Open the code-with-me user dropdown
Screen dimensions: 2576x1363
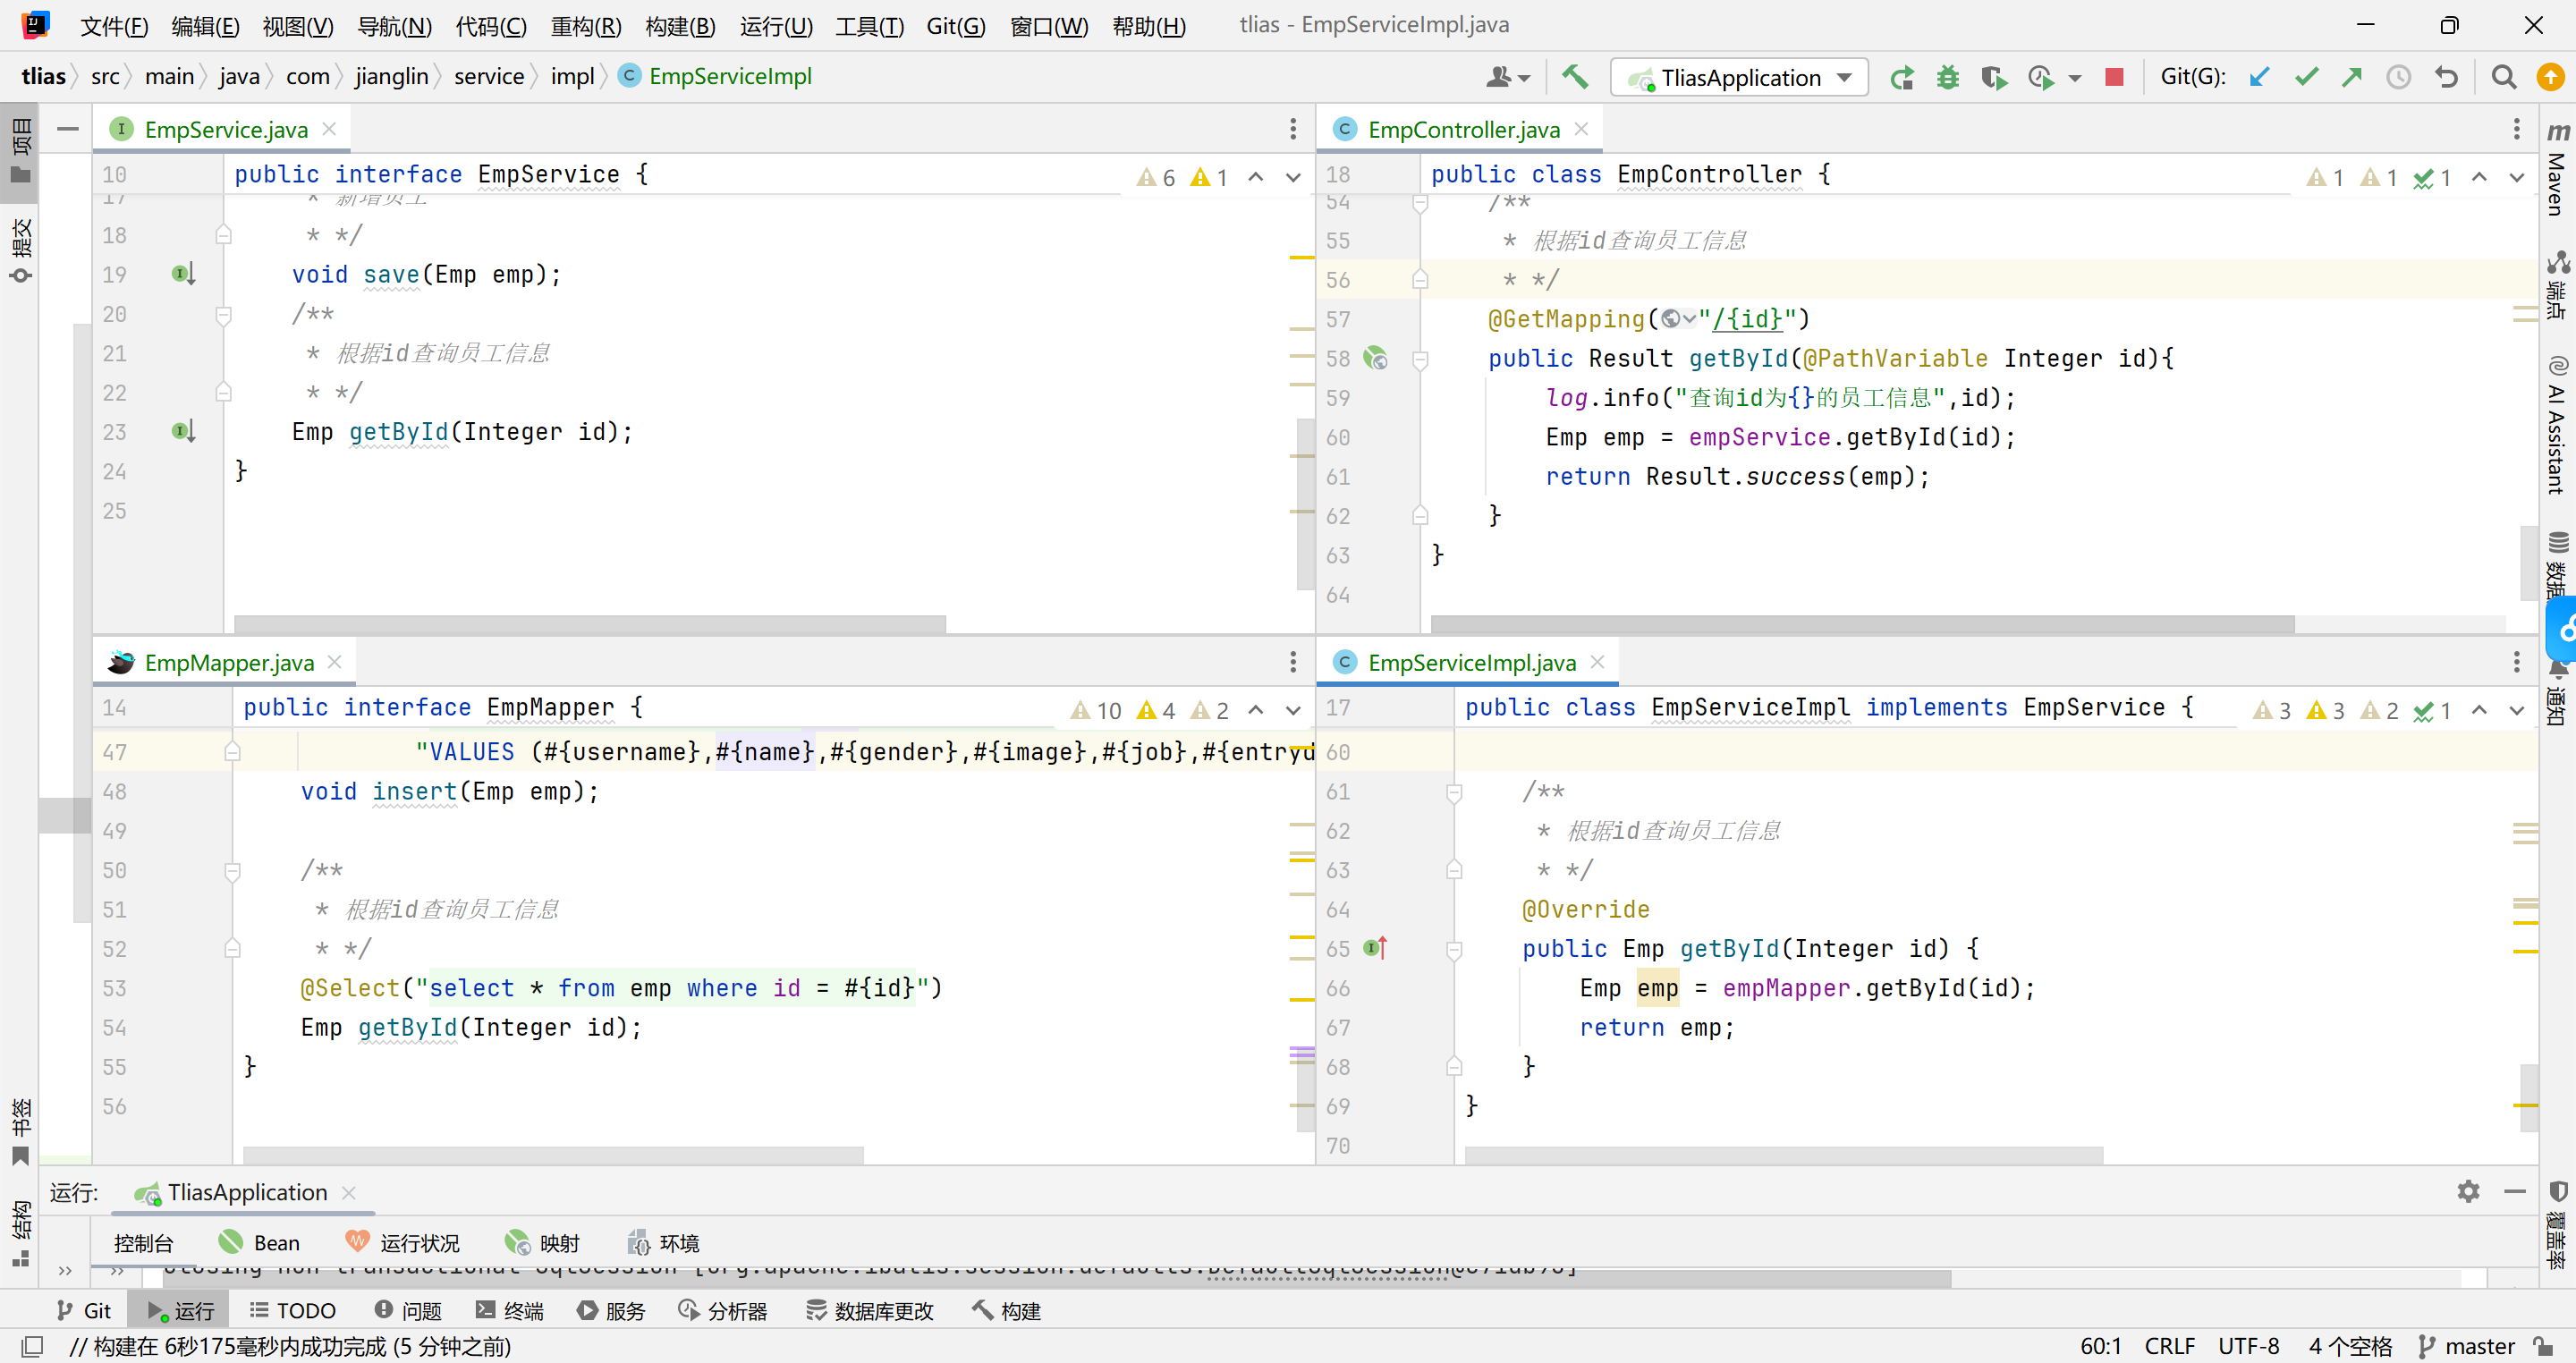click(x=1509, y=77)
